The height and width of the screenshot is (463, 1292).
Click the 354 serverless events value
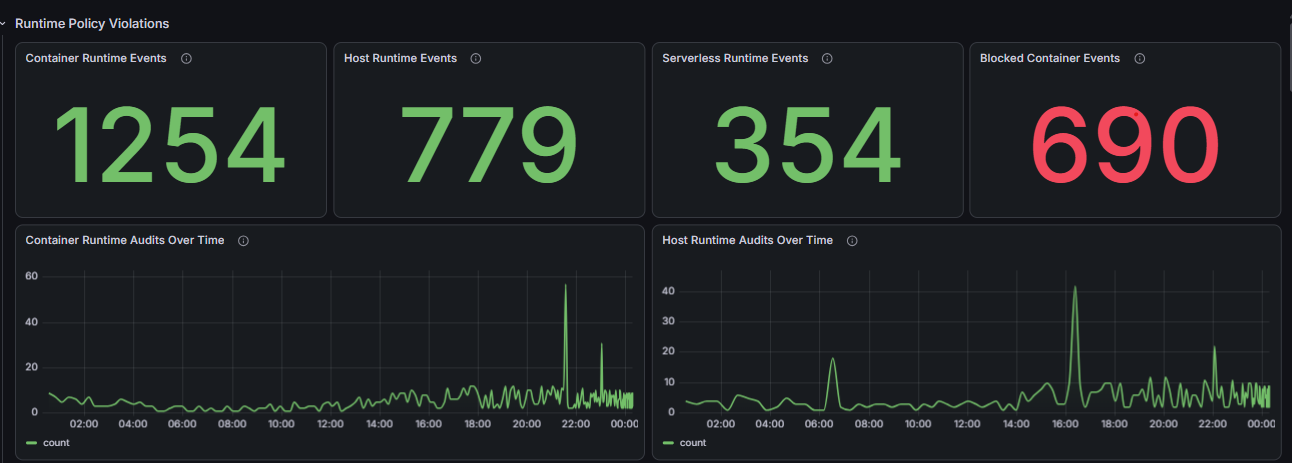coord(808,144)
